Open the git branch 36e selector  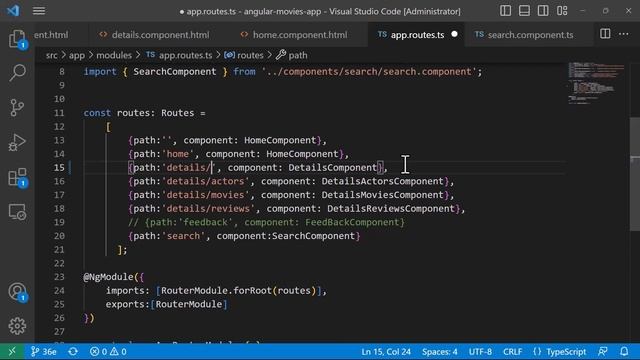click(44, 351)
